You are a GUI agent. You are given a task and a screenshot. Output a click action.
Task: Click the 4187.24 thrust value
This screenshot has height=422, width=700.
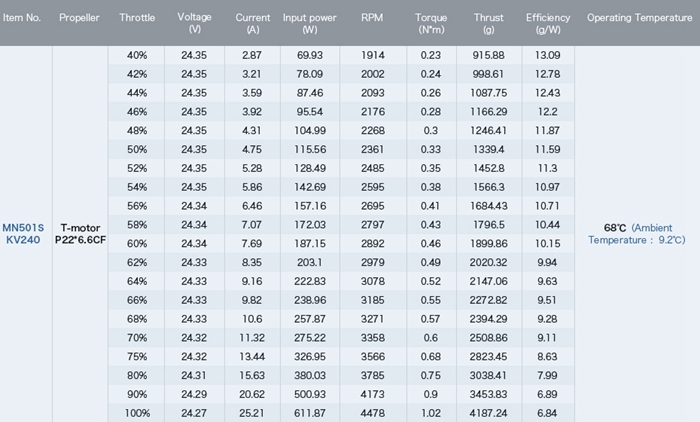tap(491, 413)
